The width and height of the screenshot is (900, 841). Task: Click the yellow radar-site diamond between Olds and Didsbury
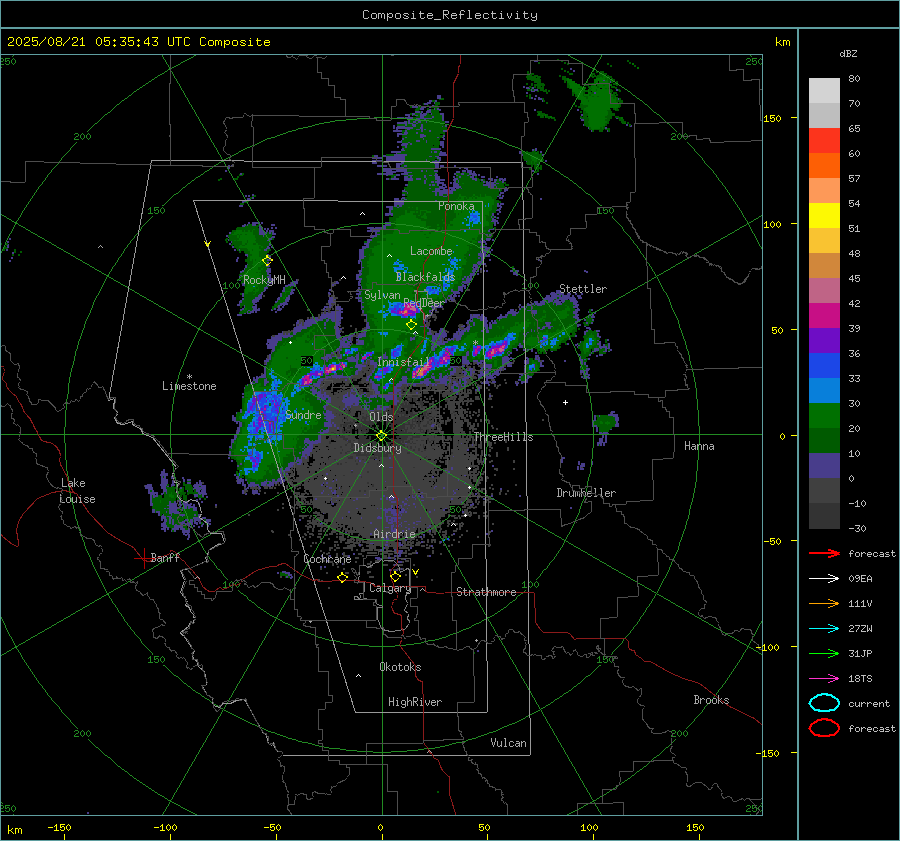382,436
